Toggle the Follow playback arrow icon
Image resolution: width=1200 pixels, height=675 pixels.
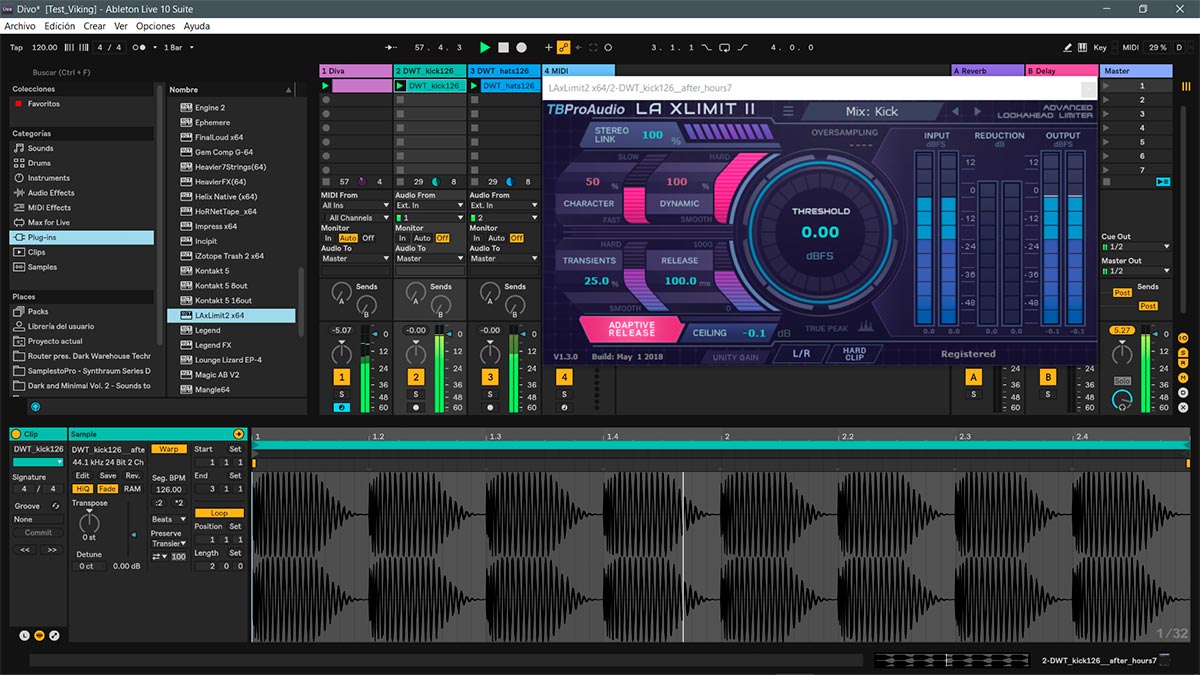point(392,47)
